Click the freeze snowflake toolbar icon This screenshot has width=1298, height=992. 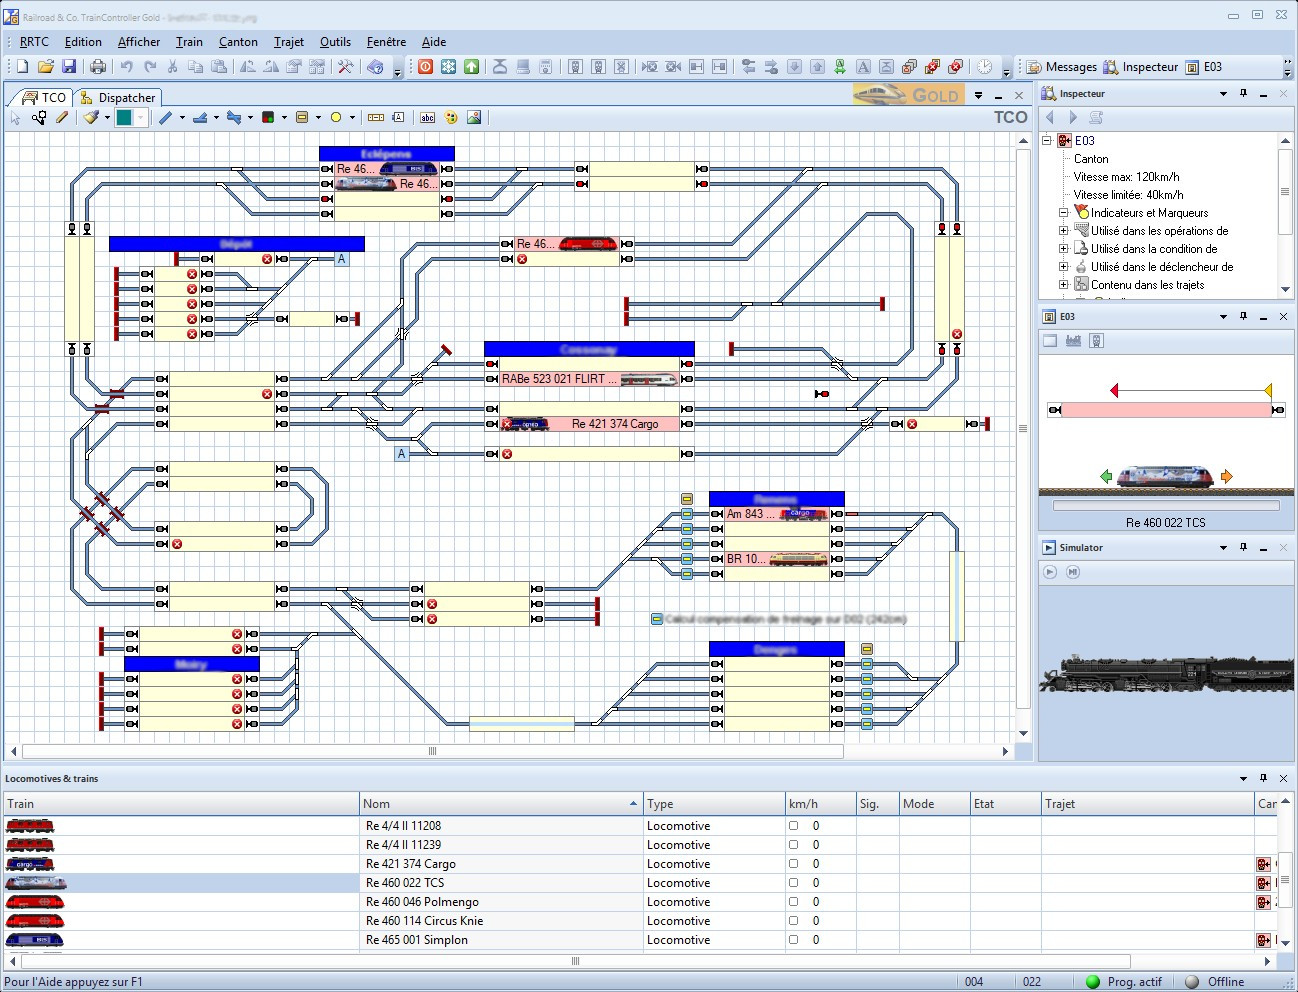coord(449,67)
